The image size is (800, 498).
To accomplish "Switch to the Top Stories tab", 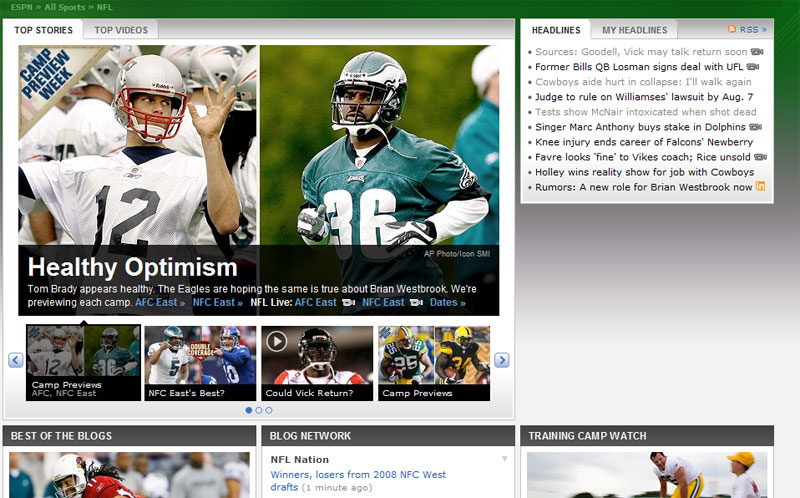I will tap(43, 30).
